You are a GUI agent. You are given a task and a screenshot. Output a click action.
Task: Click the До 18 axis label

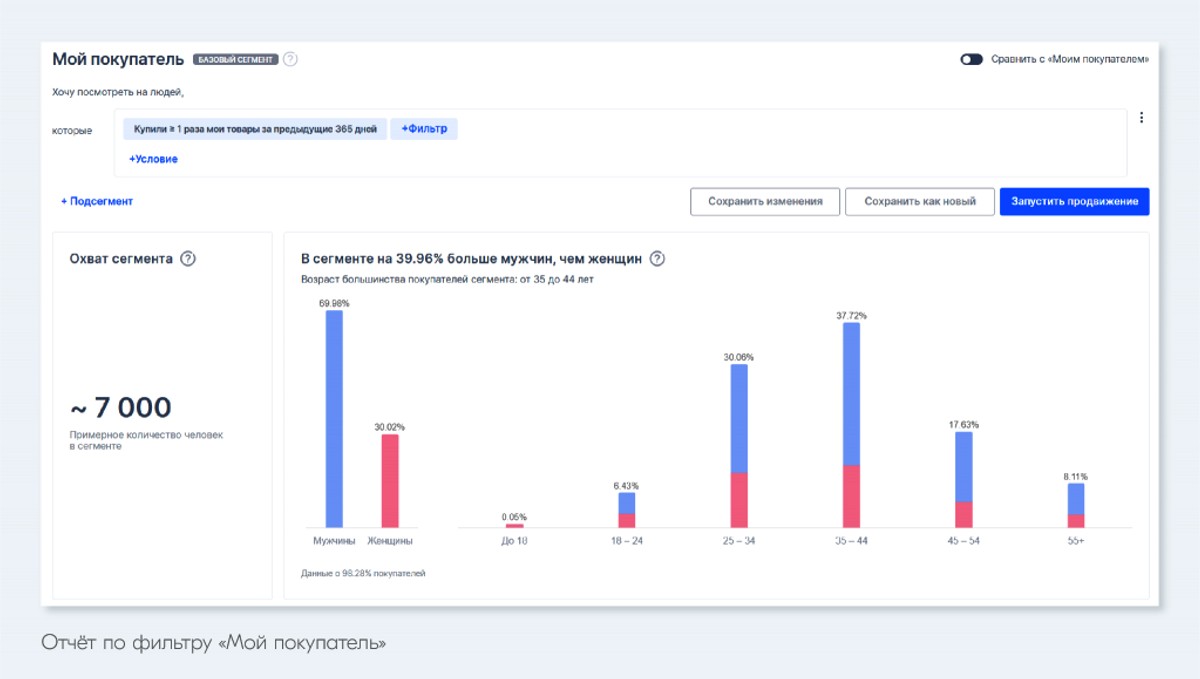pyautogui.click(x=514, y=541)
